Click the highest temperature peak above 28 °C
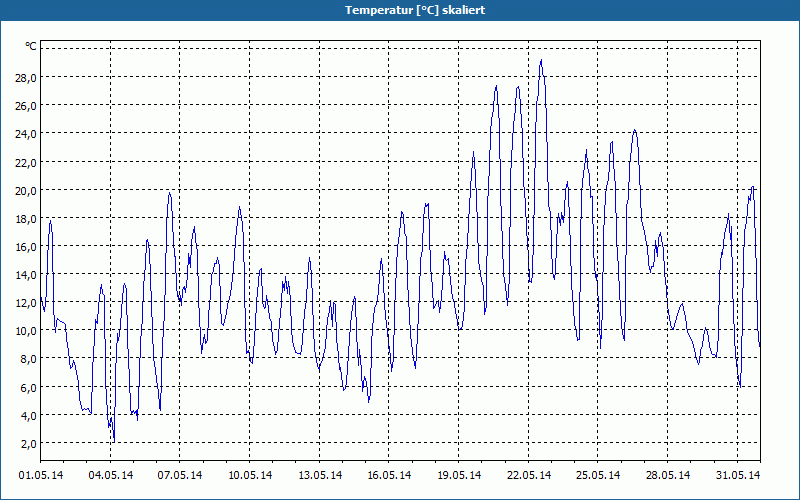Image resolution: width=800 pixels, height=500 pixels. point(541,60)
